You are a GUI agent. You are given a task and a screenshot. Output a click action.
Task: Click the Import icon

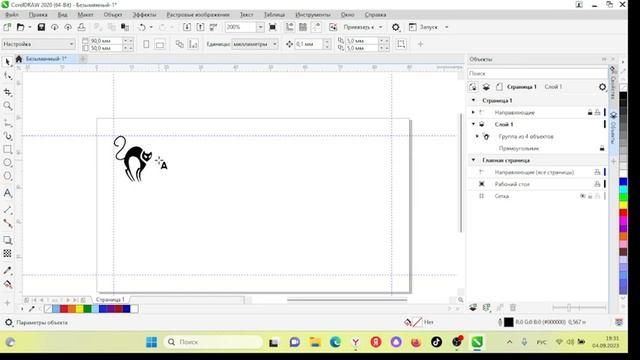(187, 27)
